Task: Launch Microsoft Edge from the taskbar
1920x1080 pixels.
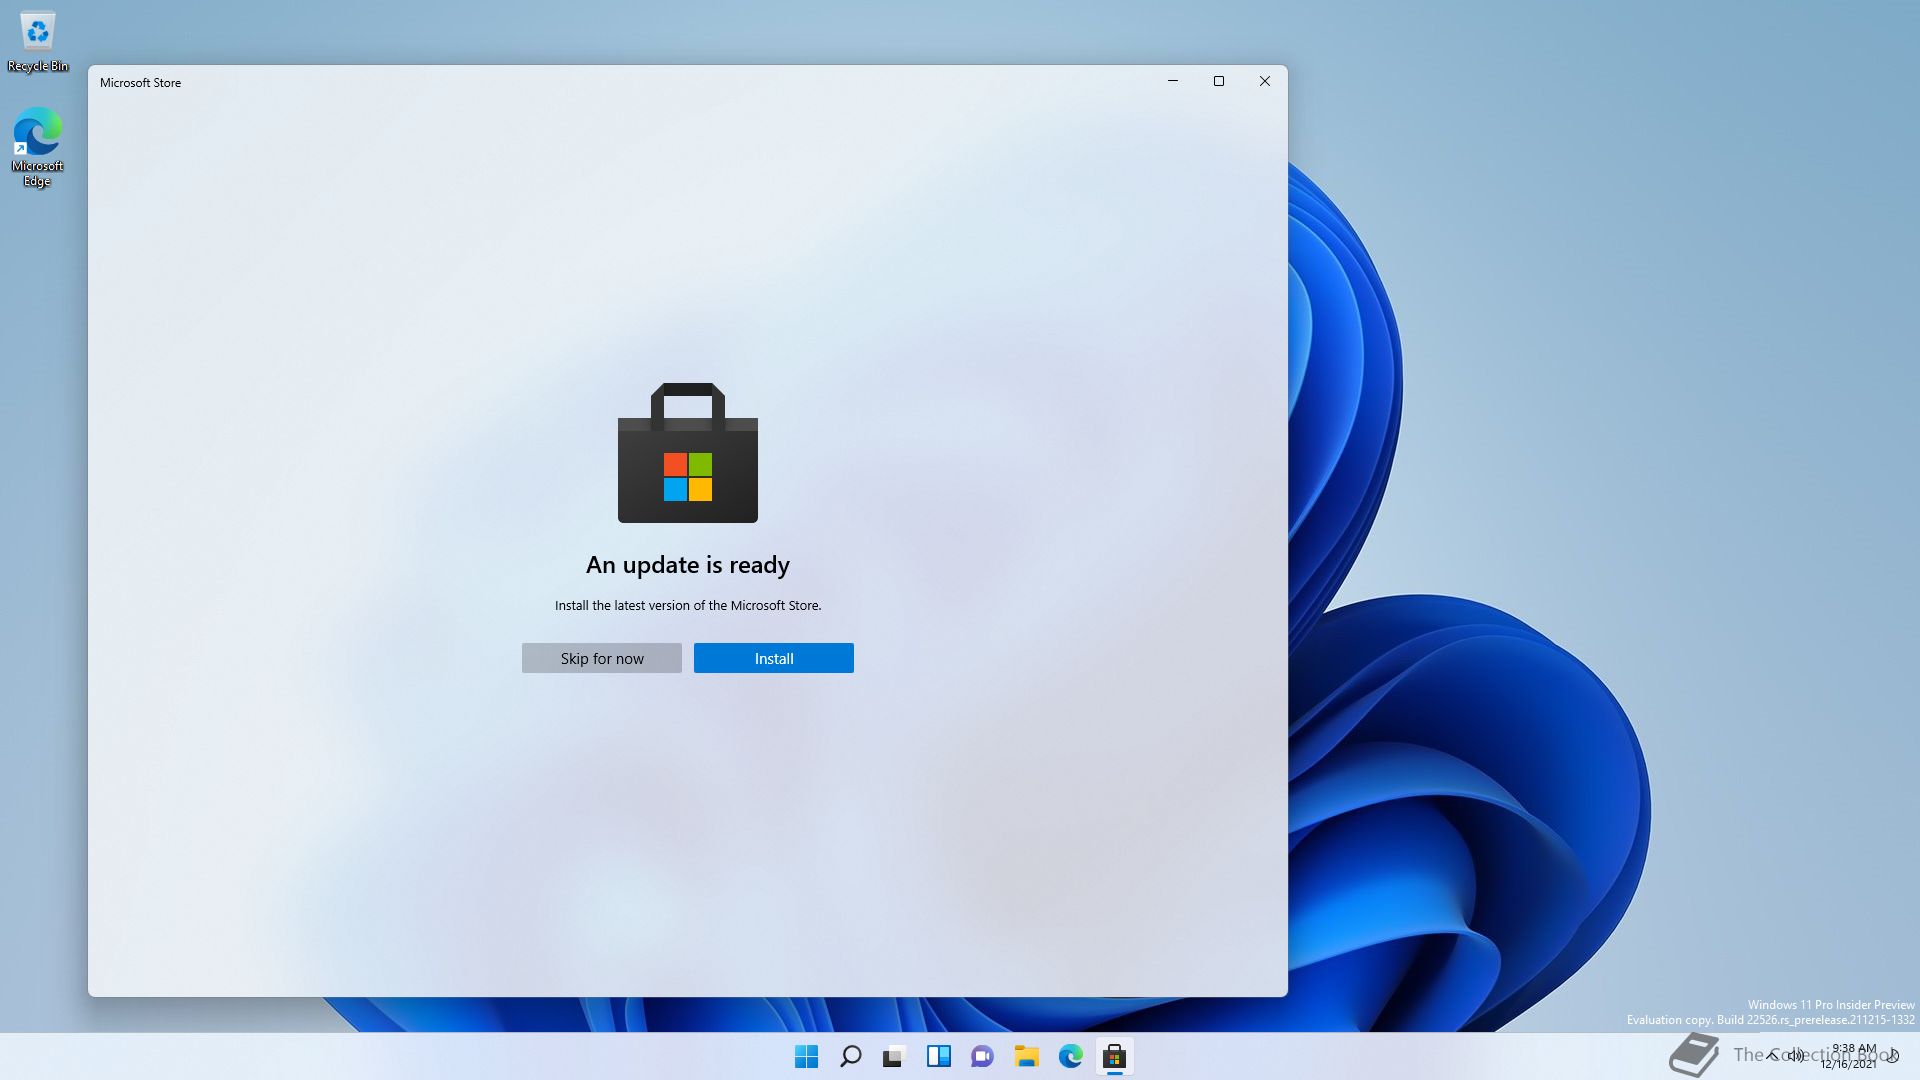Action: click(x=1070, y=1056)
